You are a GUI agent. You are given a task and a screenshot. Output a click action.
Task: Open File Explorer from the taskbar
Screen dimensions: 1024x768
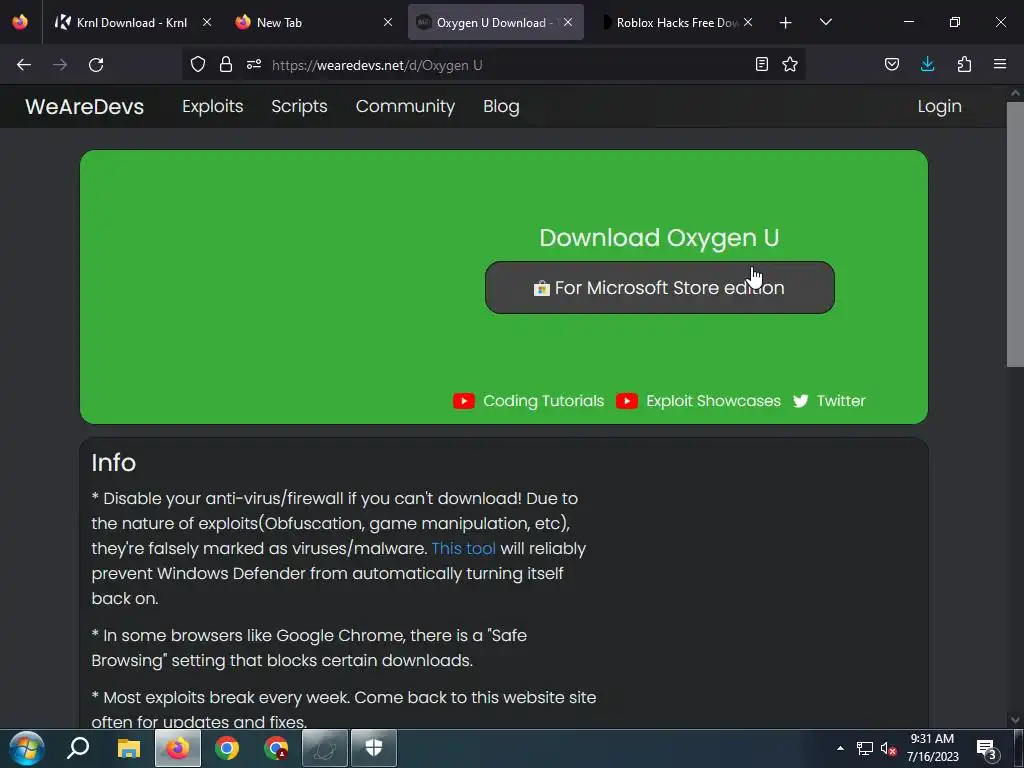(129, 748)
